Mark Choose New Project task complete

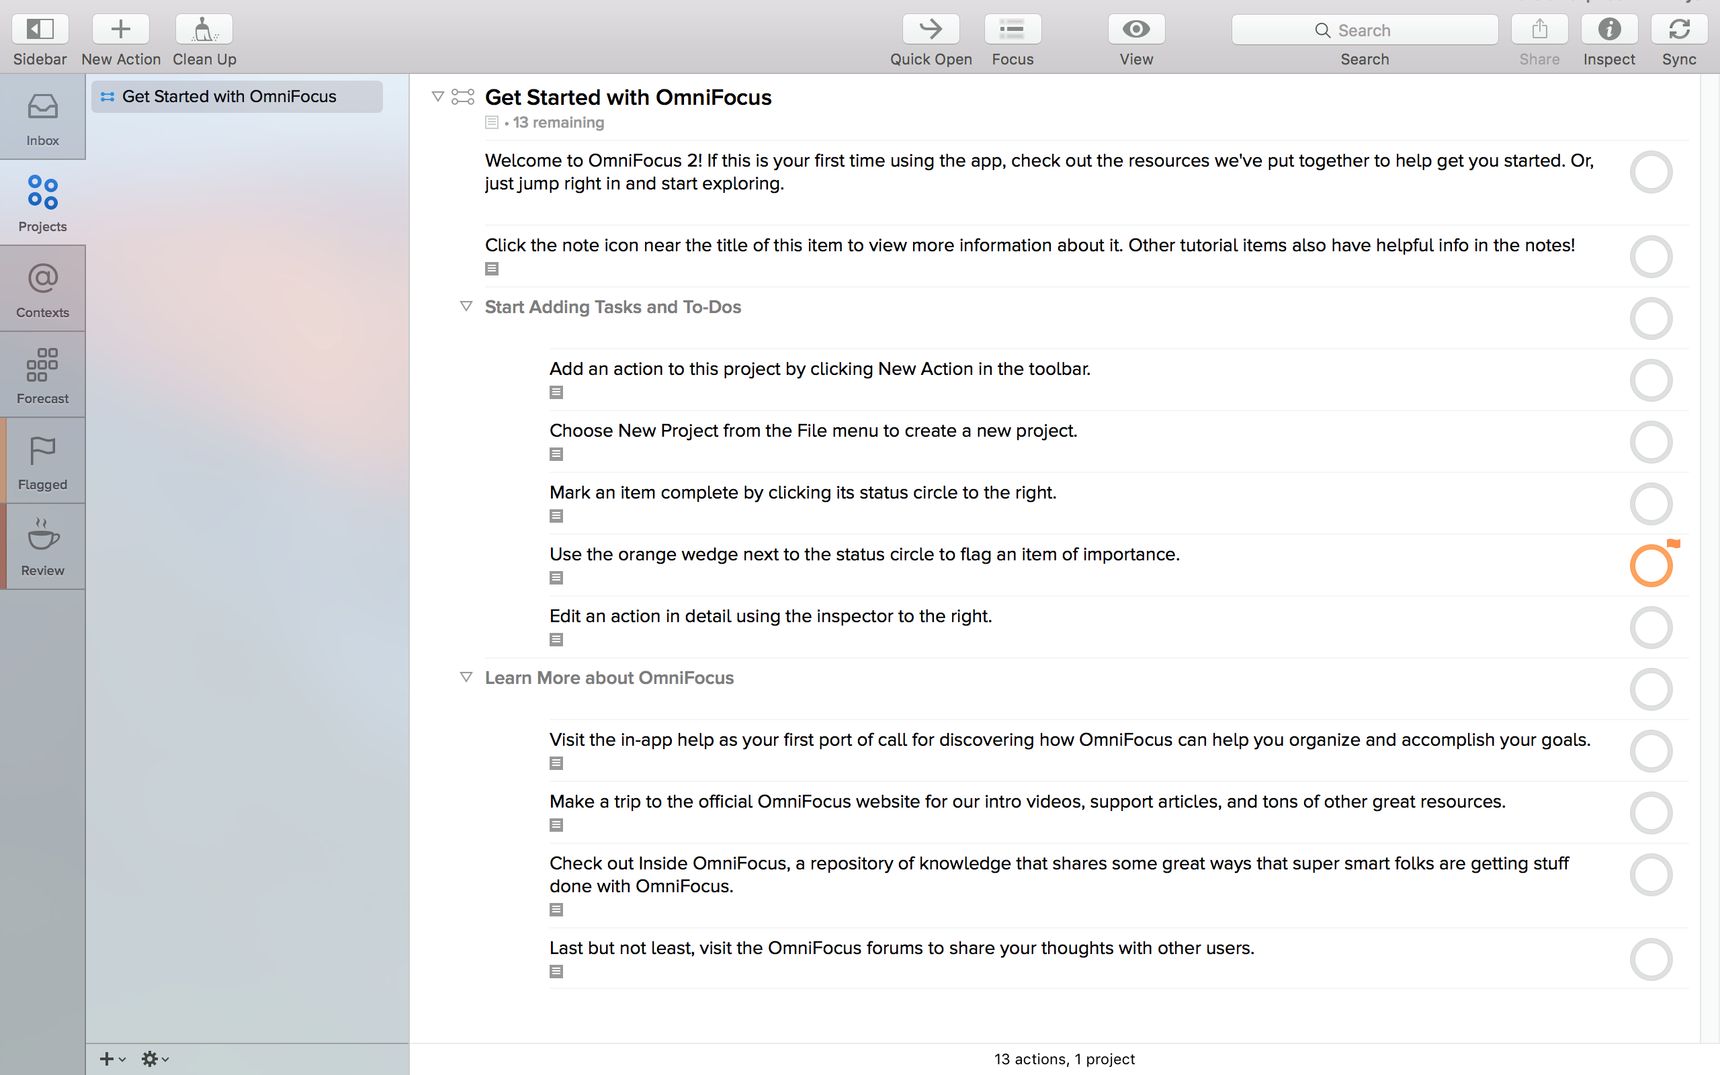pyautogui.click(x=1651, y=442)
